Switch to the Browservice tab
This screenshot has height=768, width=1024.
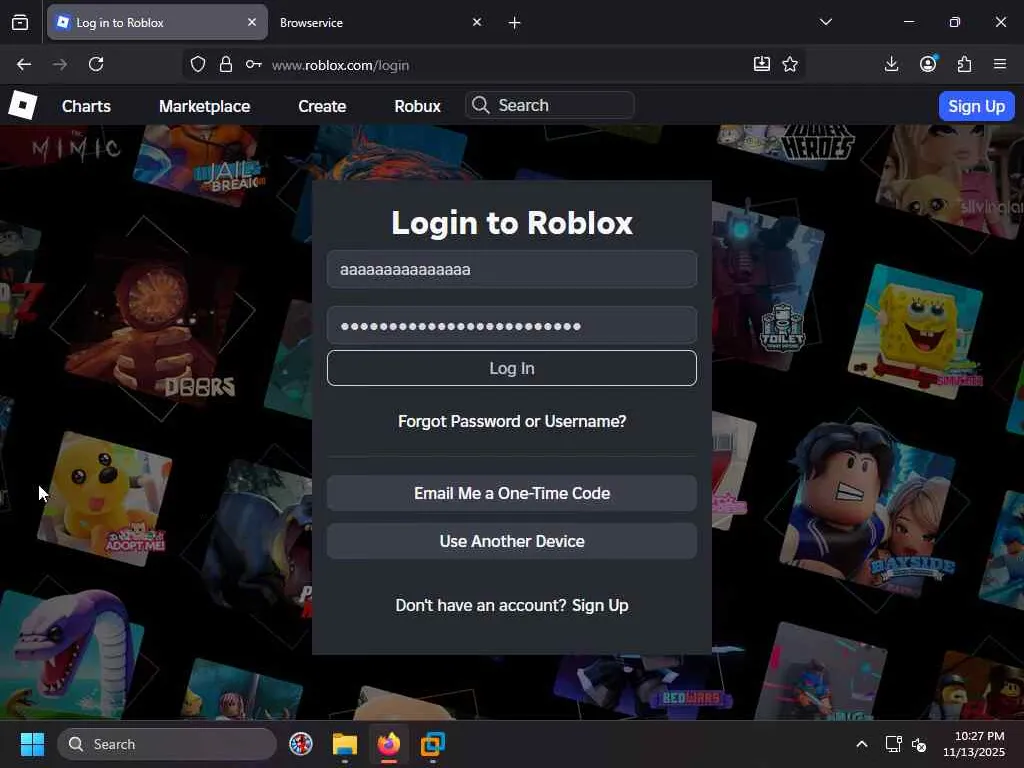coord(370,22)
